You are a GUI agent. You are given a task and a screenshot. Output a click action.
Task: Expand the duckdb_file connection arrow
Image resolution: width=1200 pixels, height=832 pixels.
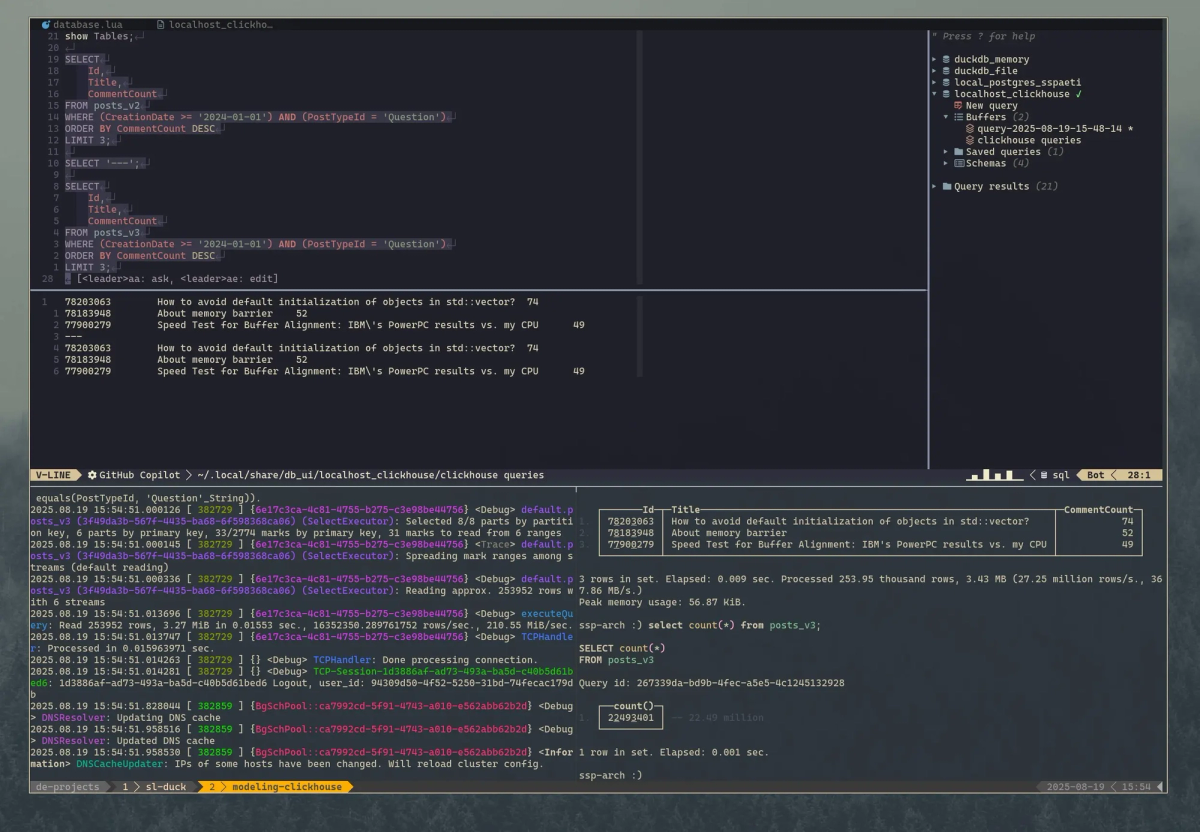click(x=935, y=71)
